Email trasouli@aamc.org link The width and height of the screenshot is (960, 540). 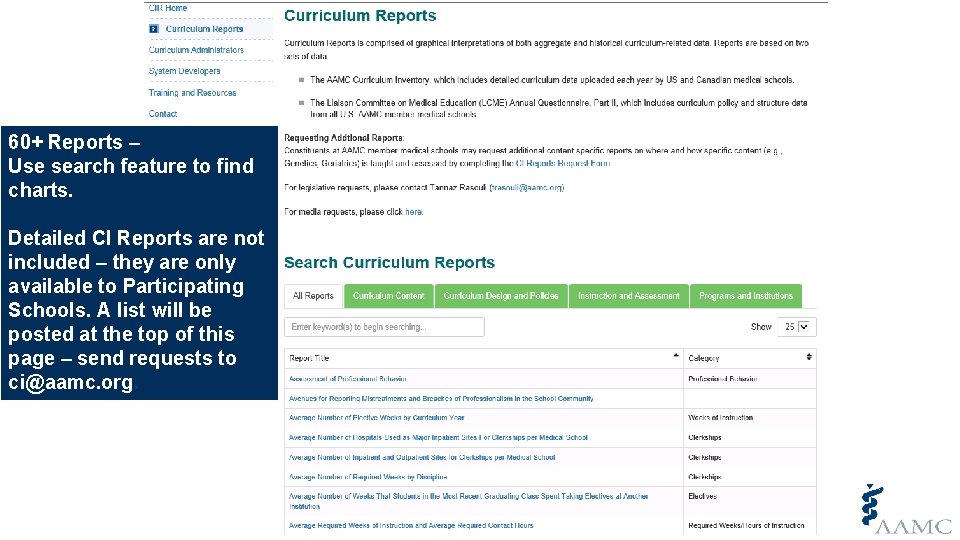[x=527, y=187]
